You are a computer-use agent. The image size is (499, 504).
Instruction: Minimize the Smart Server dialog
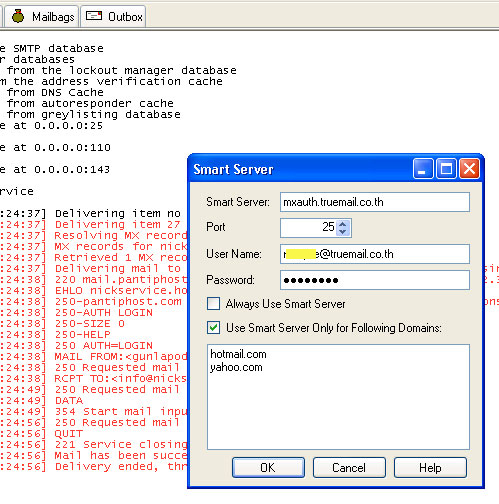[x=423, y=169]
